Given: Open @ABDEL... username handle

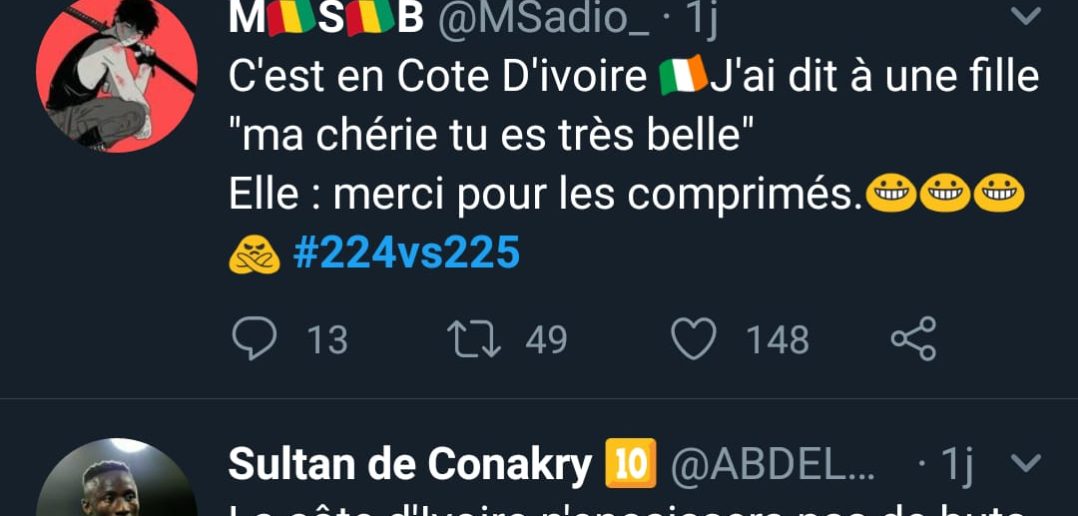Looking at the screenshot, I should click(773, 465).
